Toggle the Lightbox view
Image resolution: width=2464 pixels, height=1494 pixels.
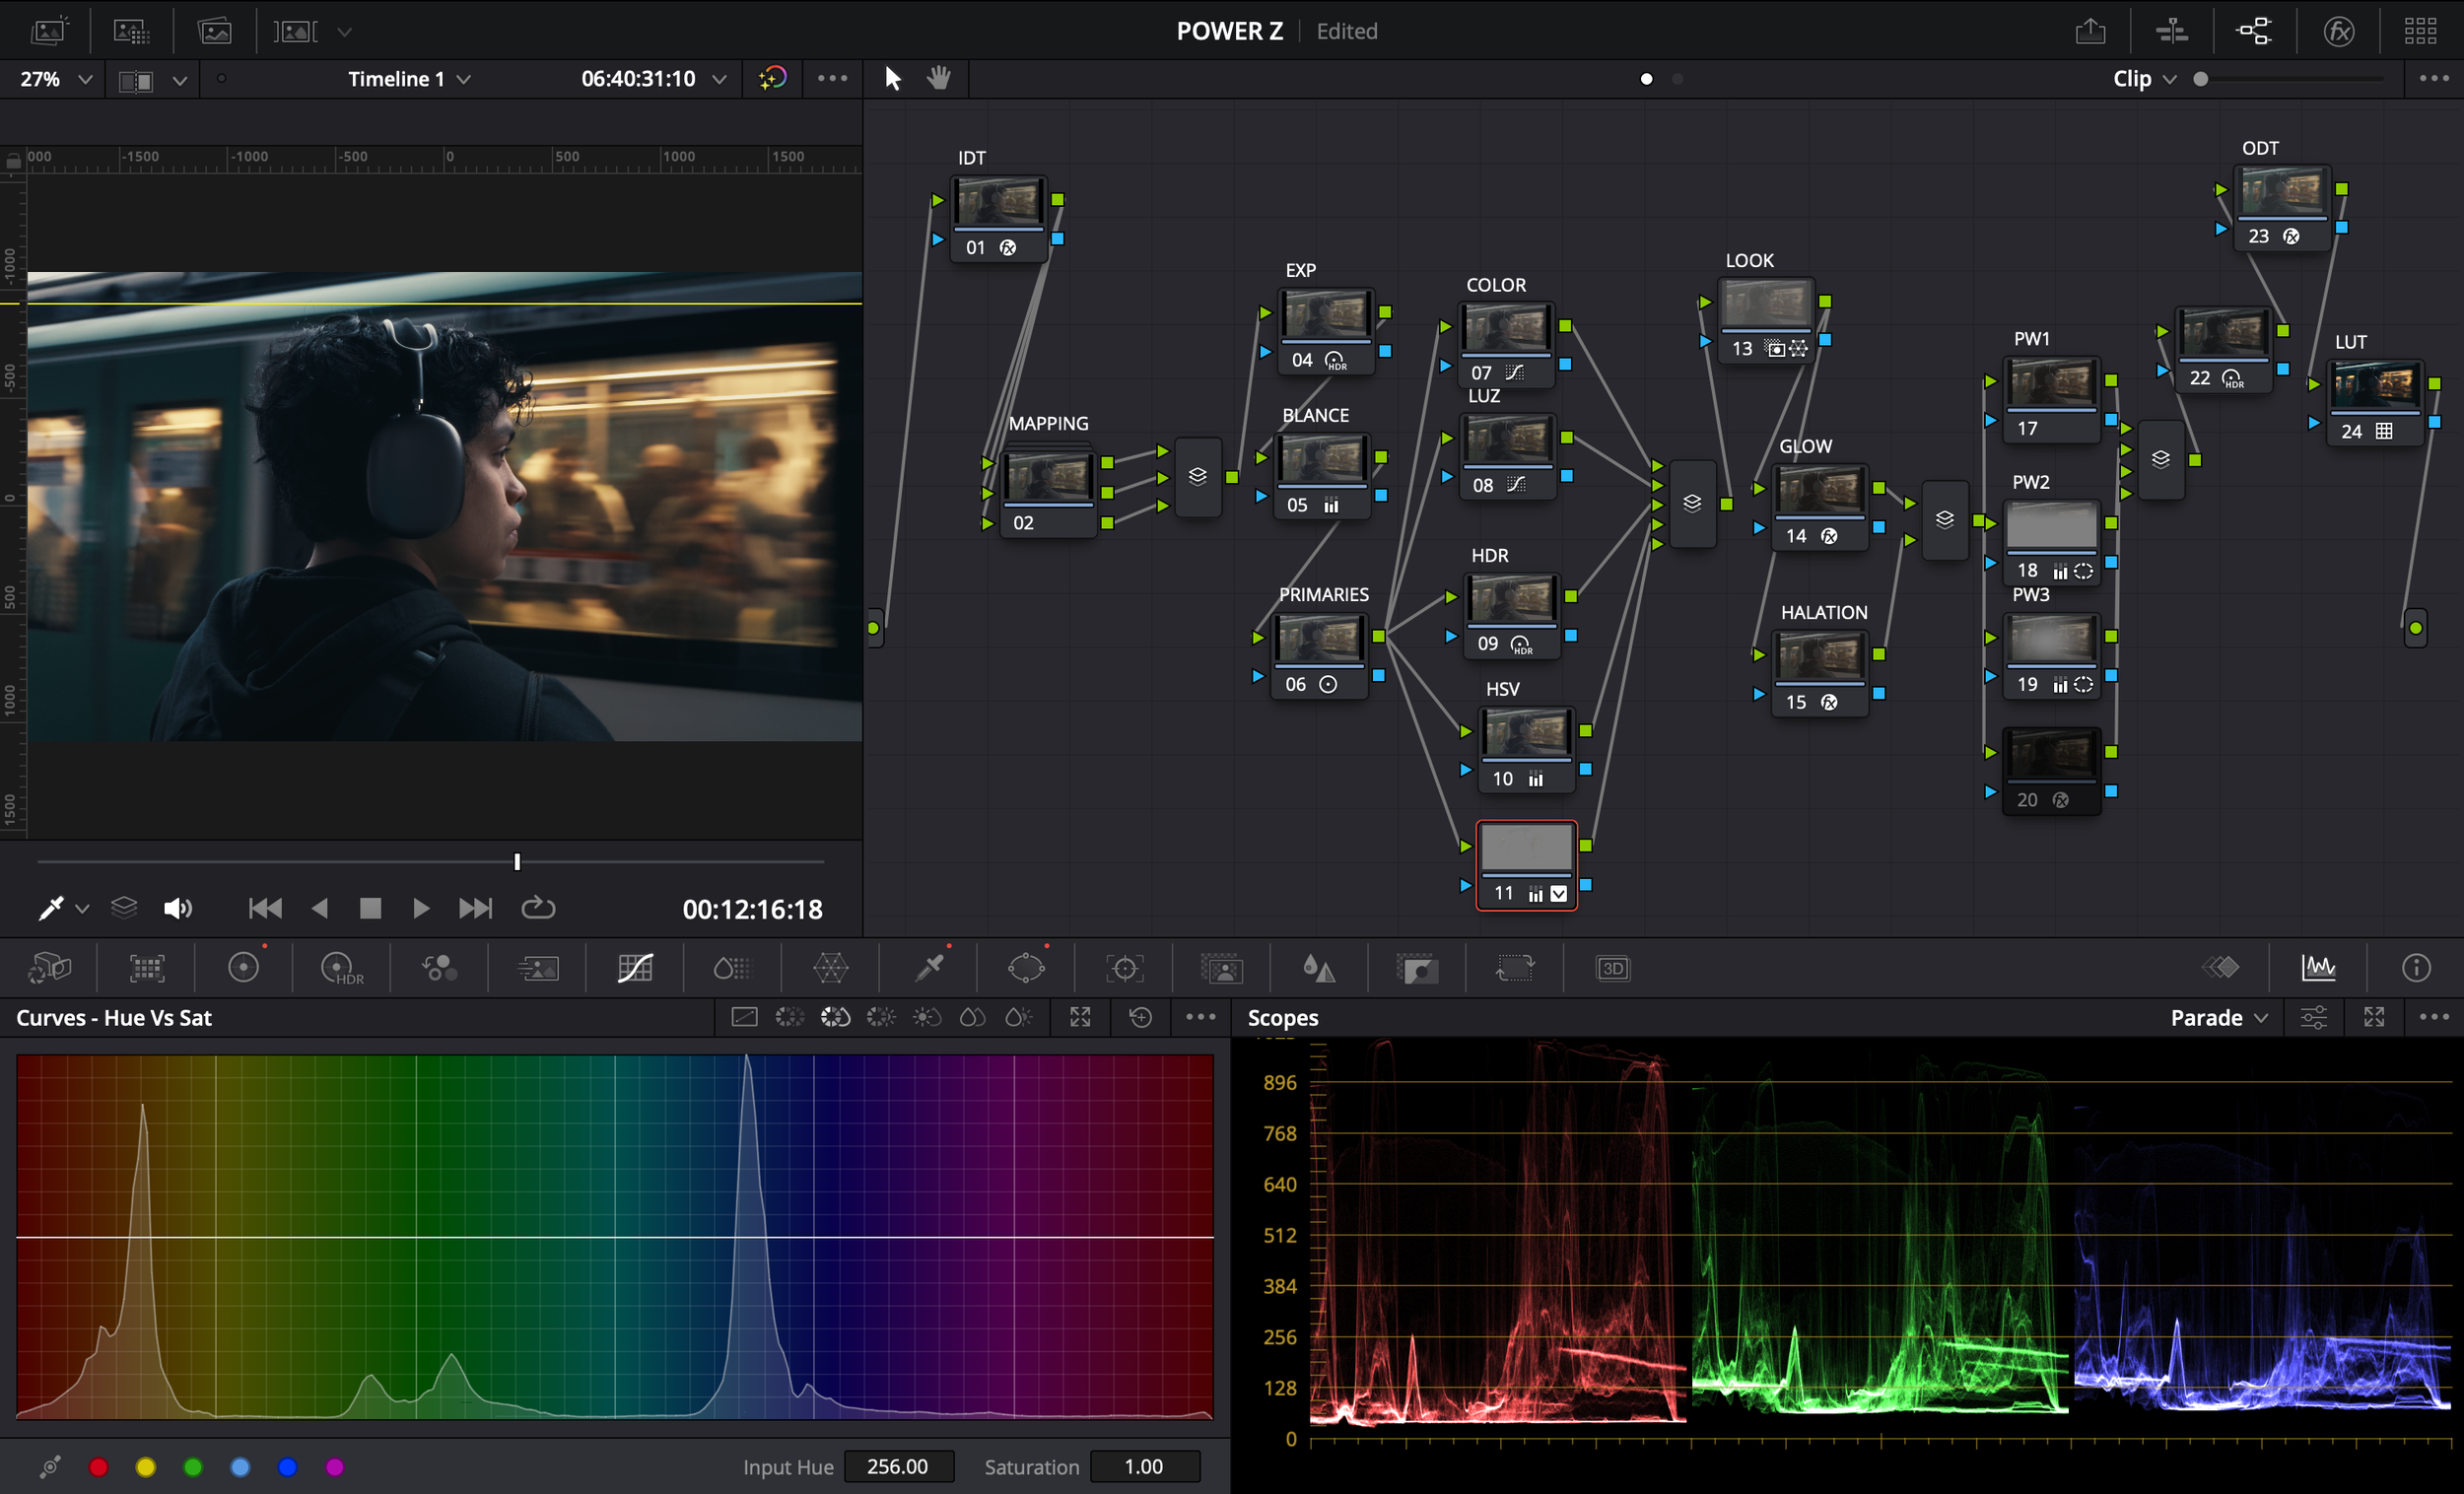pyautogui.click(x=2421, y=31)
